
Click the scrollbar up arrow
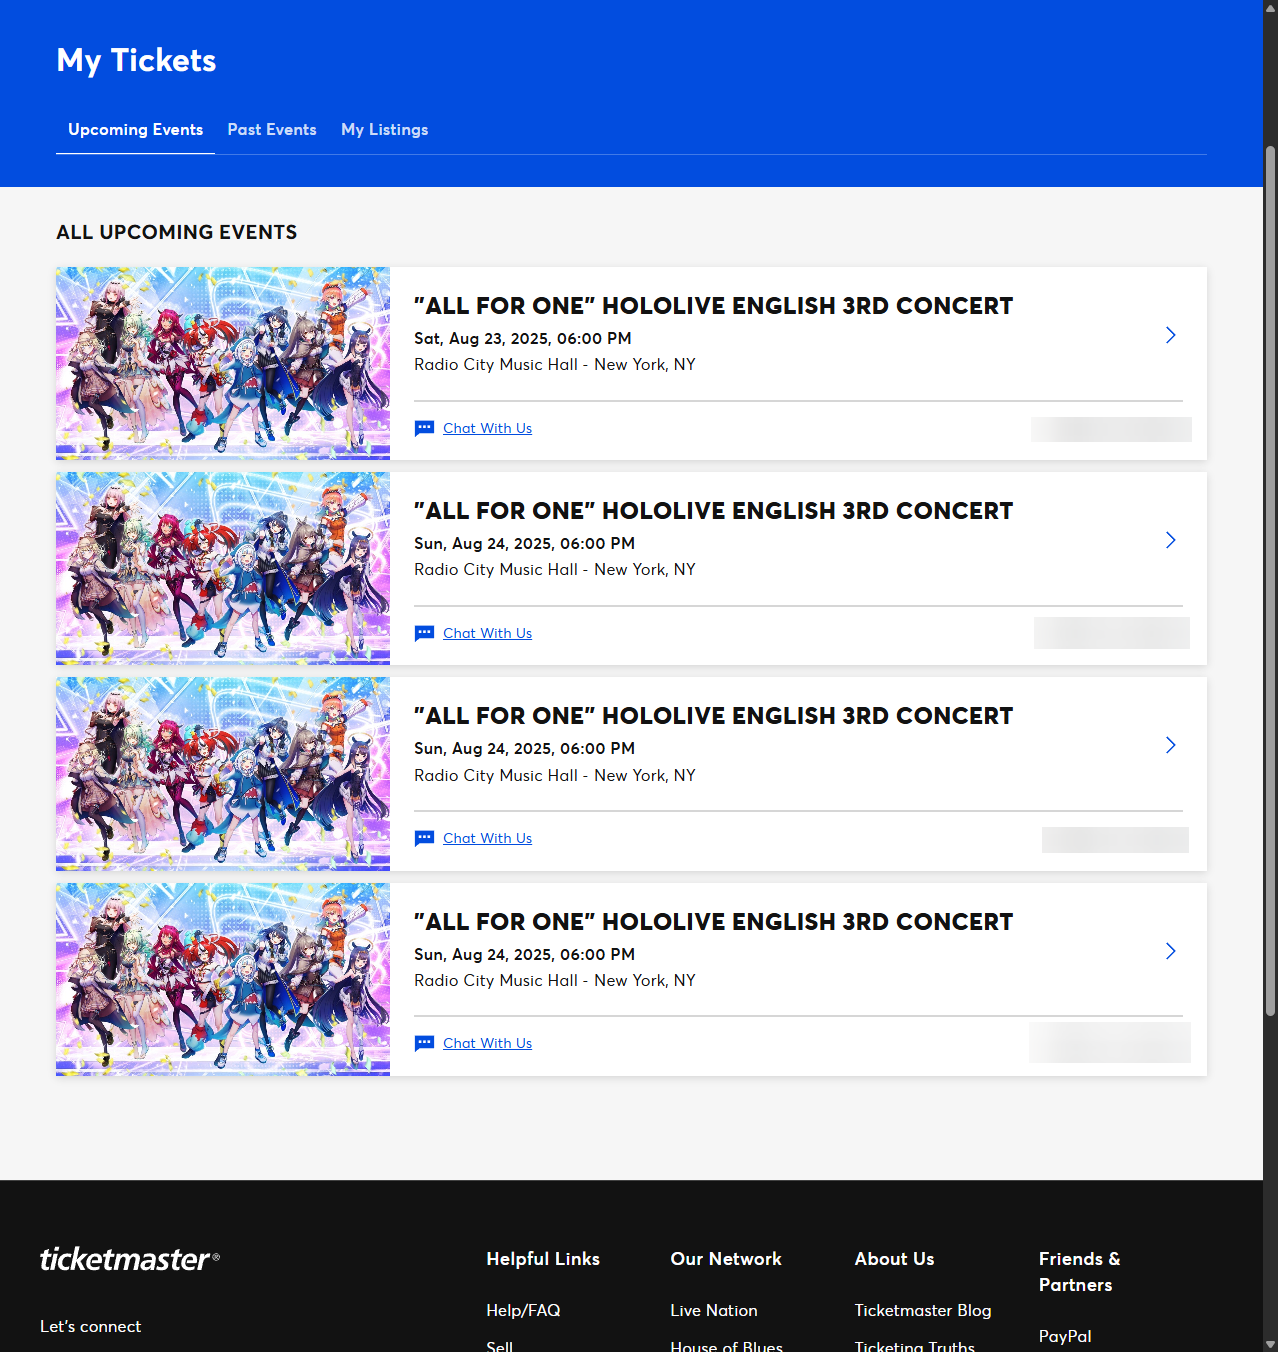point(1270,7)
